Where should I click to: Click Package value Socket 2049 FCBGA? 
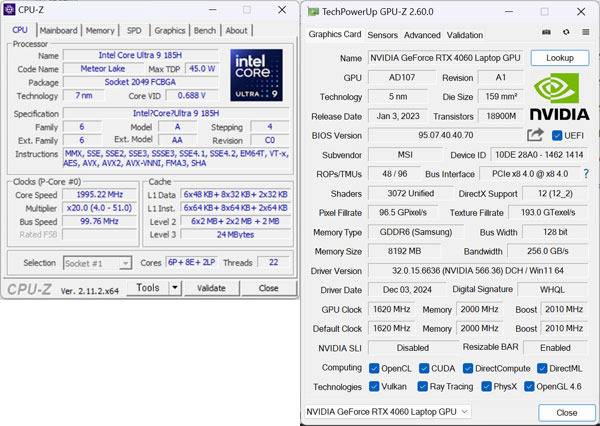[140, 82]
